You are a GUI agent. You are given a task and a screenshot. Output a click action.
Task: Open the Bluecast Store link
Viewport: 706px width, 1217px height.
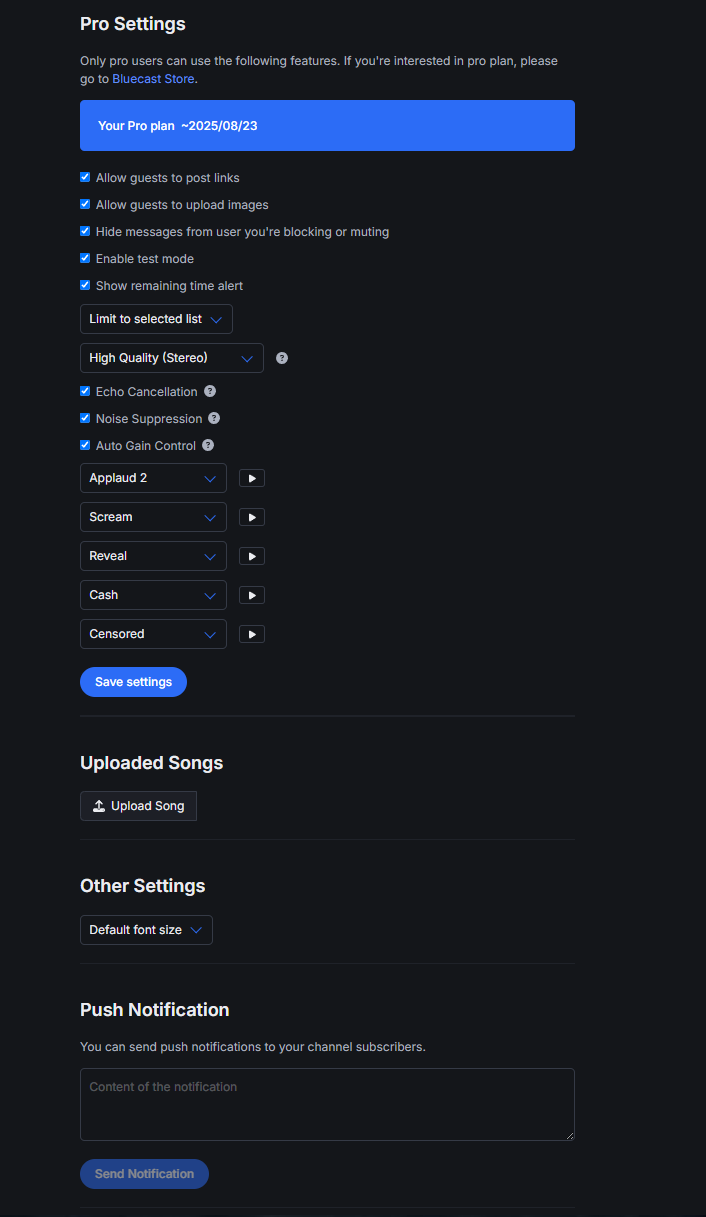click(153, 79)
